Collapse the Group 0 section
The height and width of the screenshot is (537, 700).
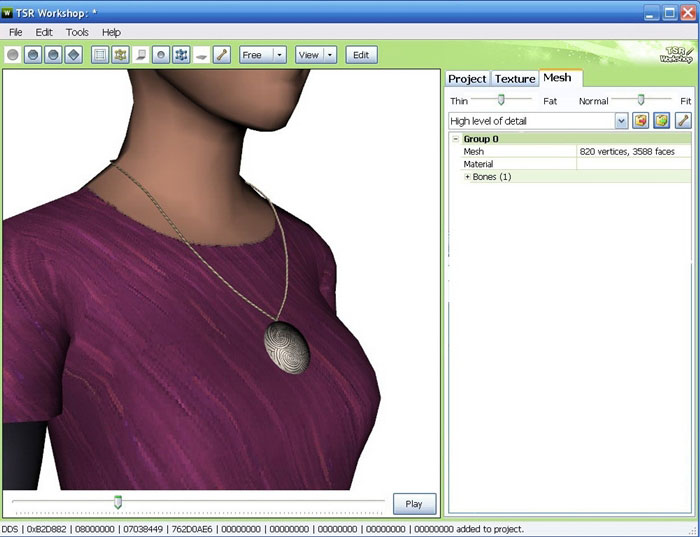pos(455,139)
